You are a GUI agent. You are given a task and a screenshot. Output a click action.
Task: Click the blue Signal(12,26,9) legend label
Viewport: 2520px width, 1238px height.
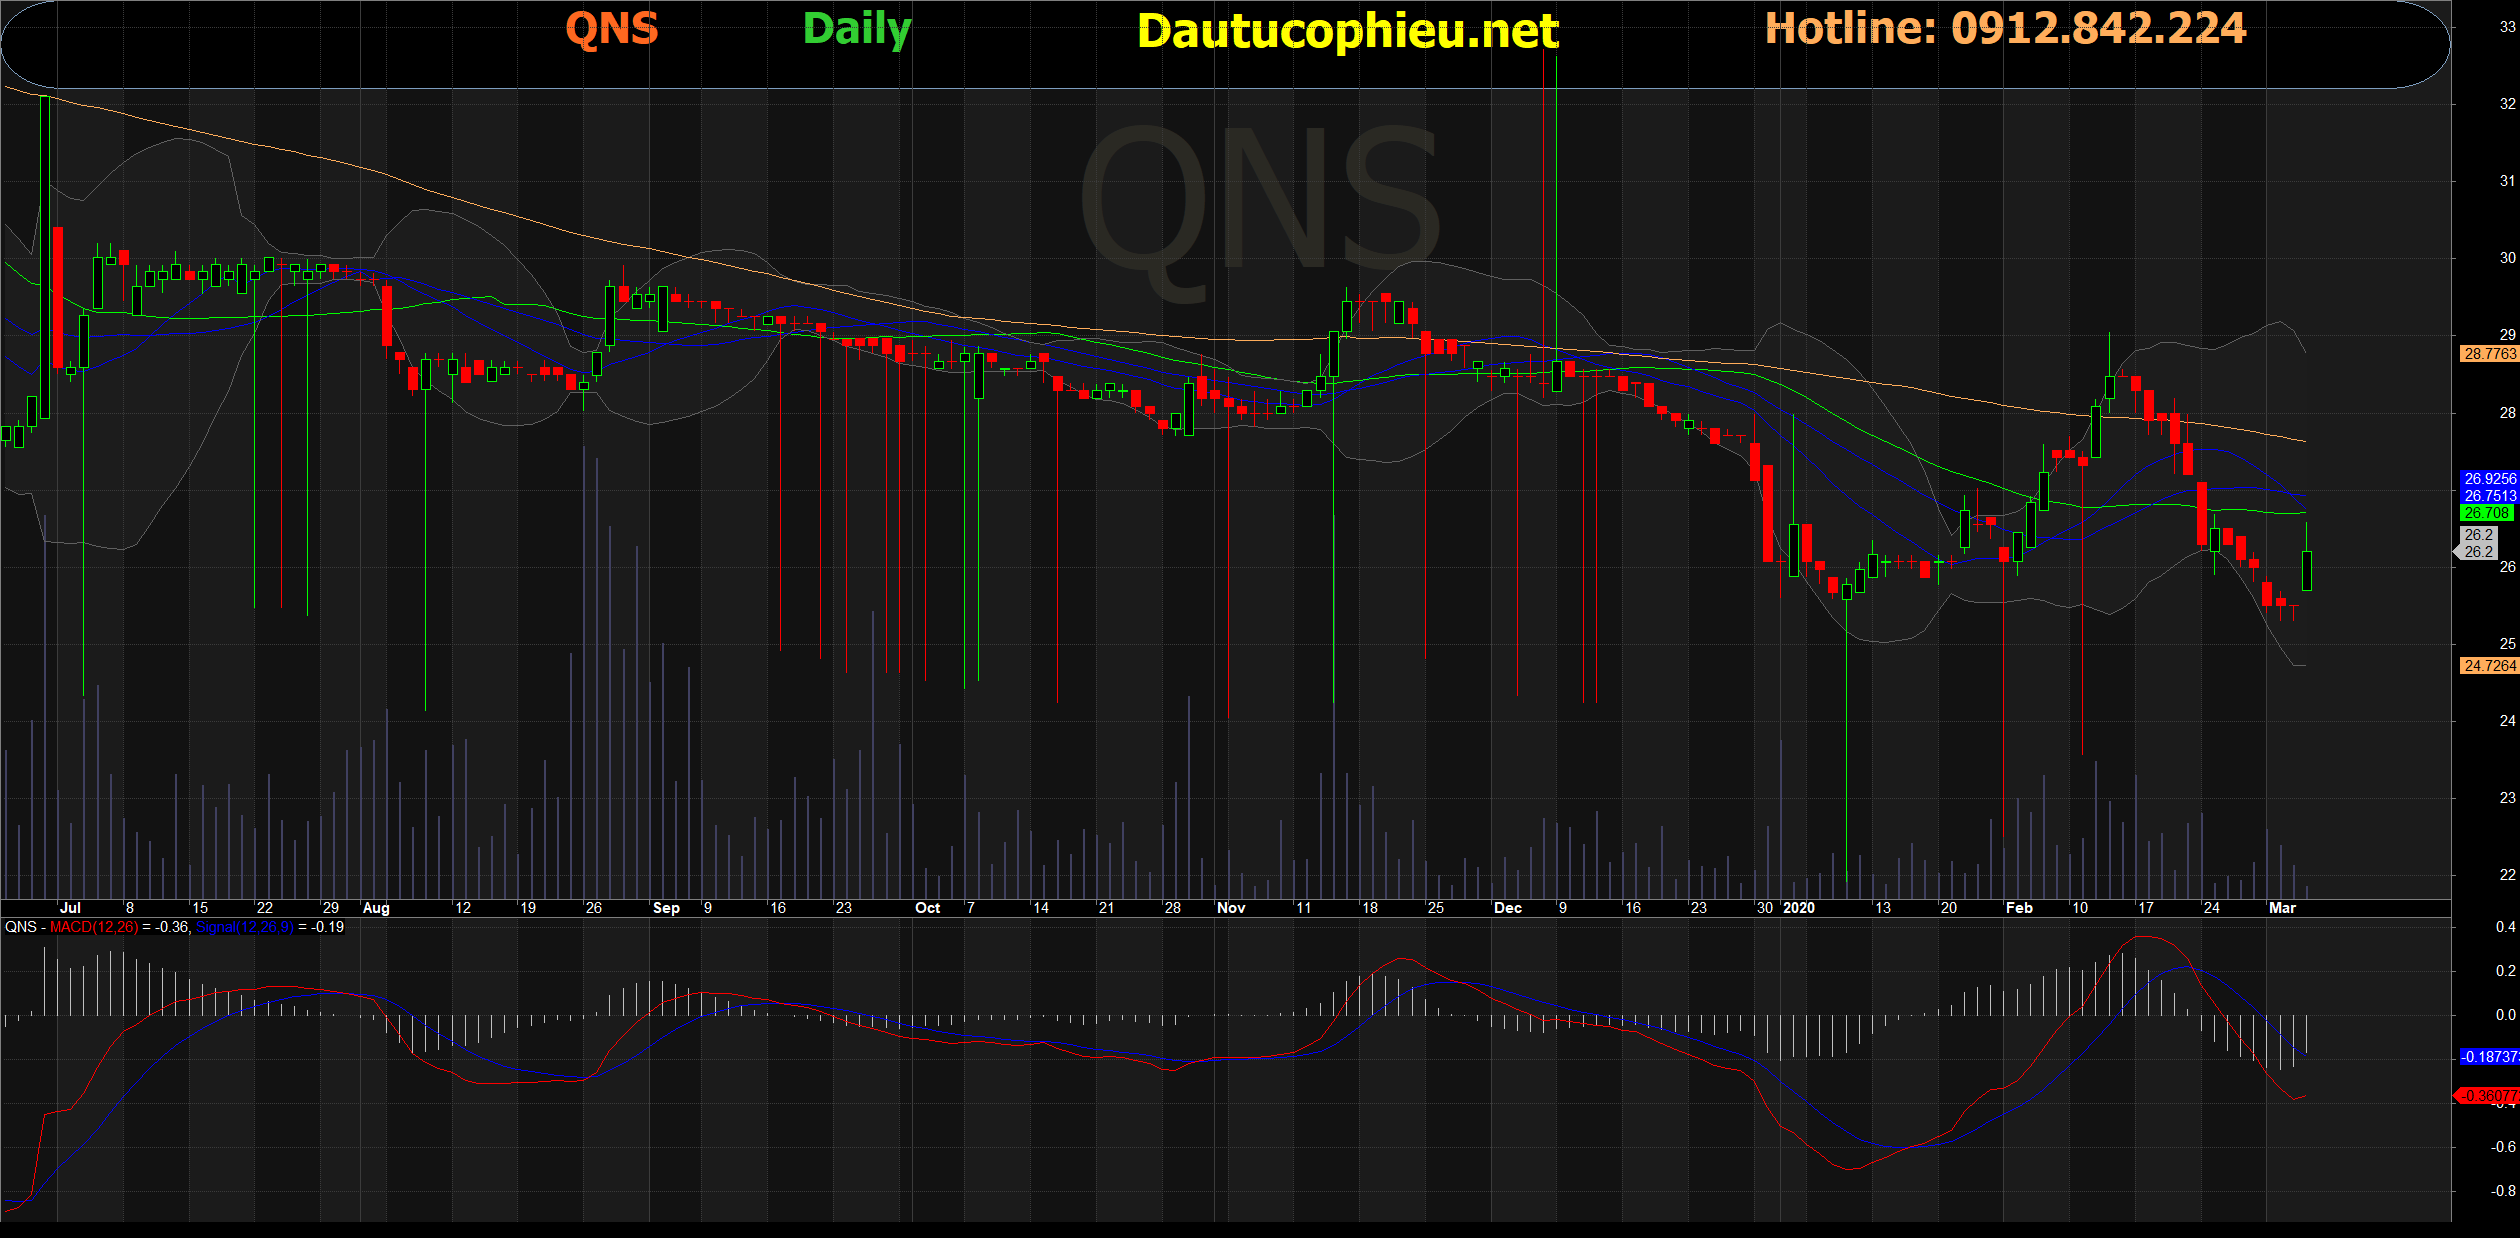(x=244, y=927)
